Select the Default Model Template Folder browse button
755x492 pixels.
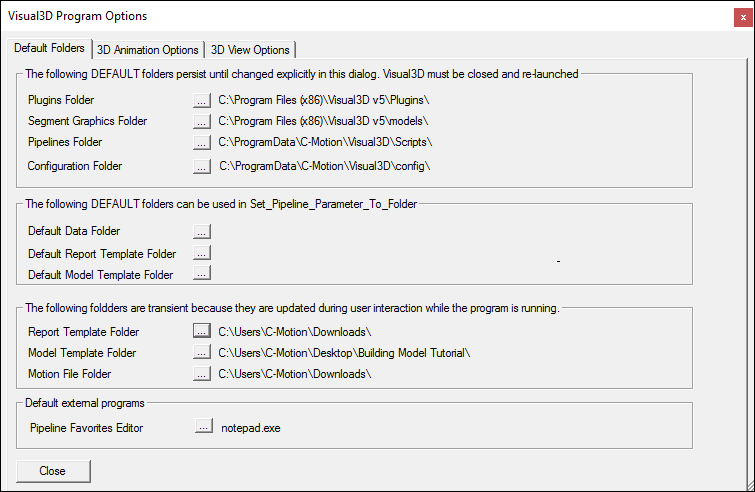[x=202, y=273]
